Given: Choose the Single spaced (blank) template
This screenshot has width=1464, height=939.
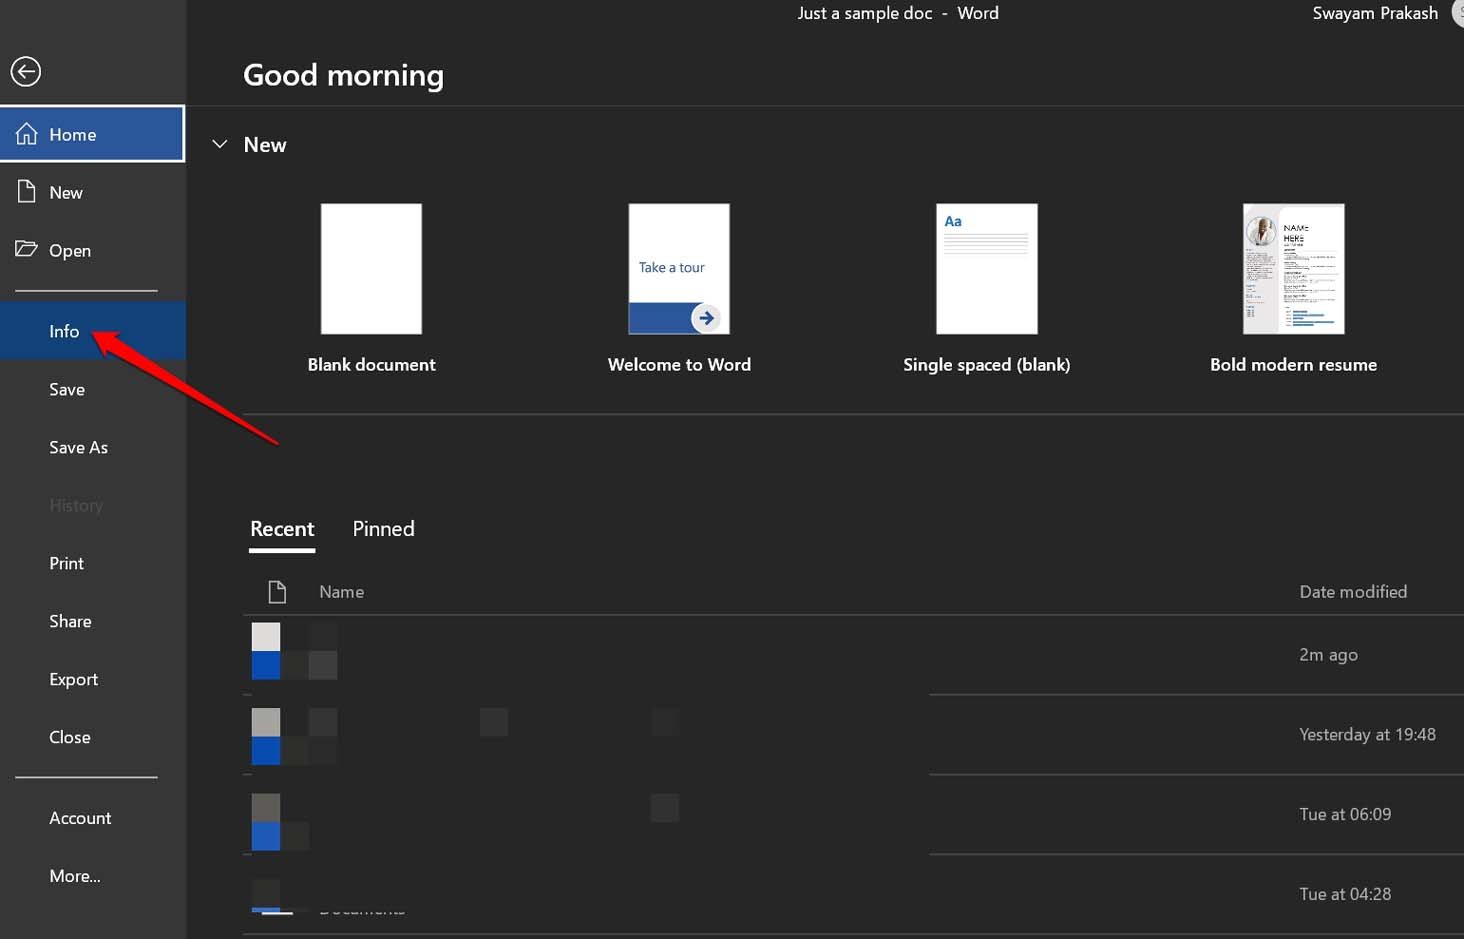Looking at the screenshot, I should pyautogui.click(x=986, y=289).
